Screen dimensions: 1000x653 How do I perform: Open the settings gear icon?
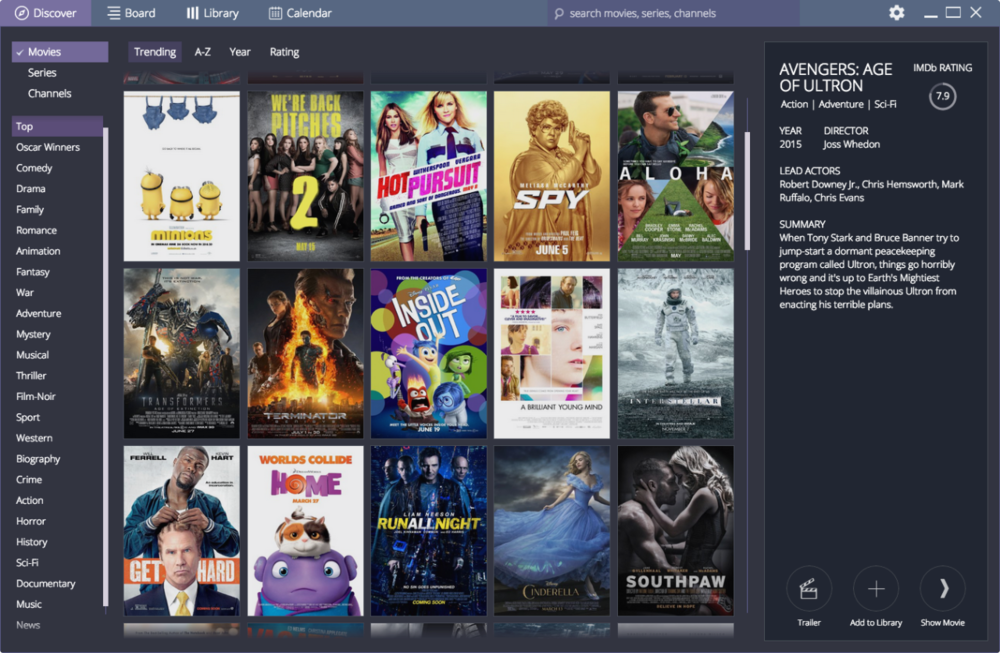point(896,13)
